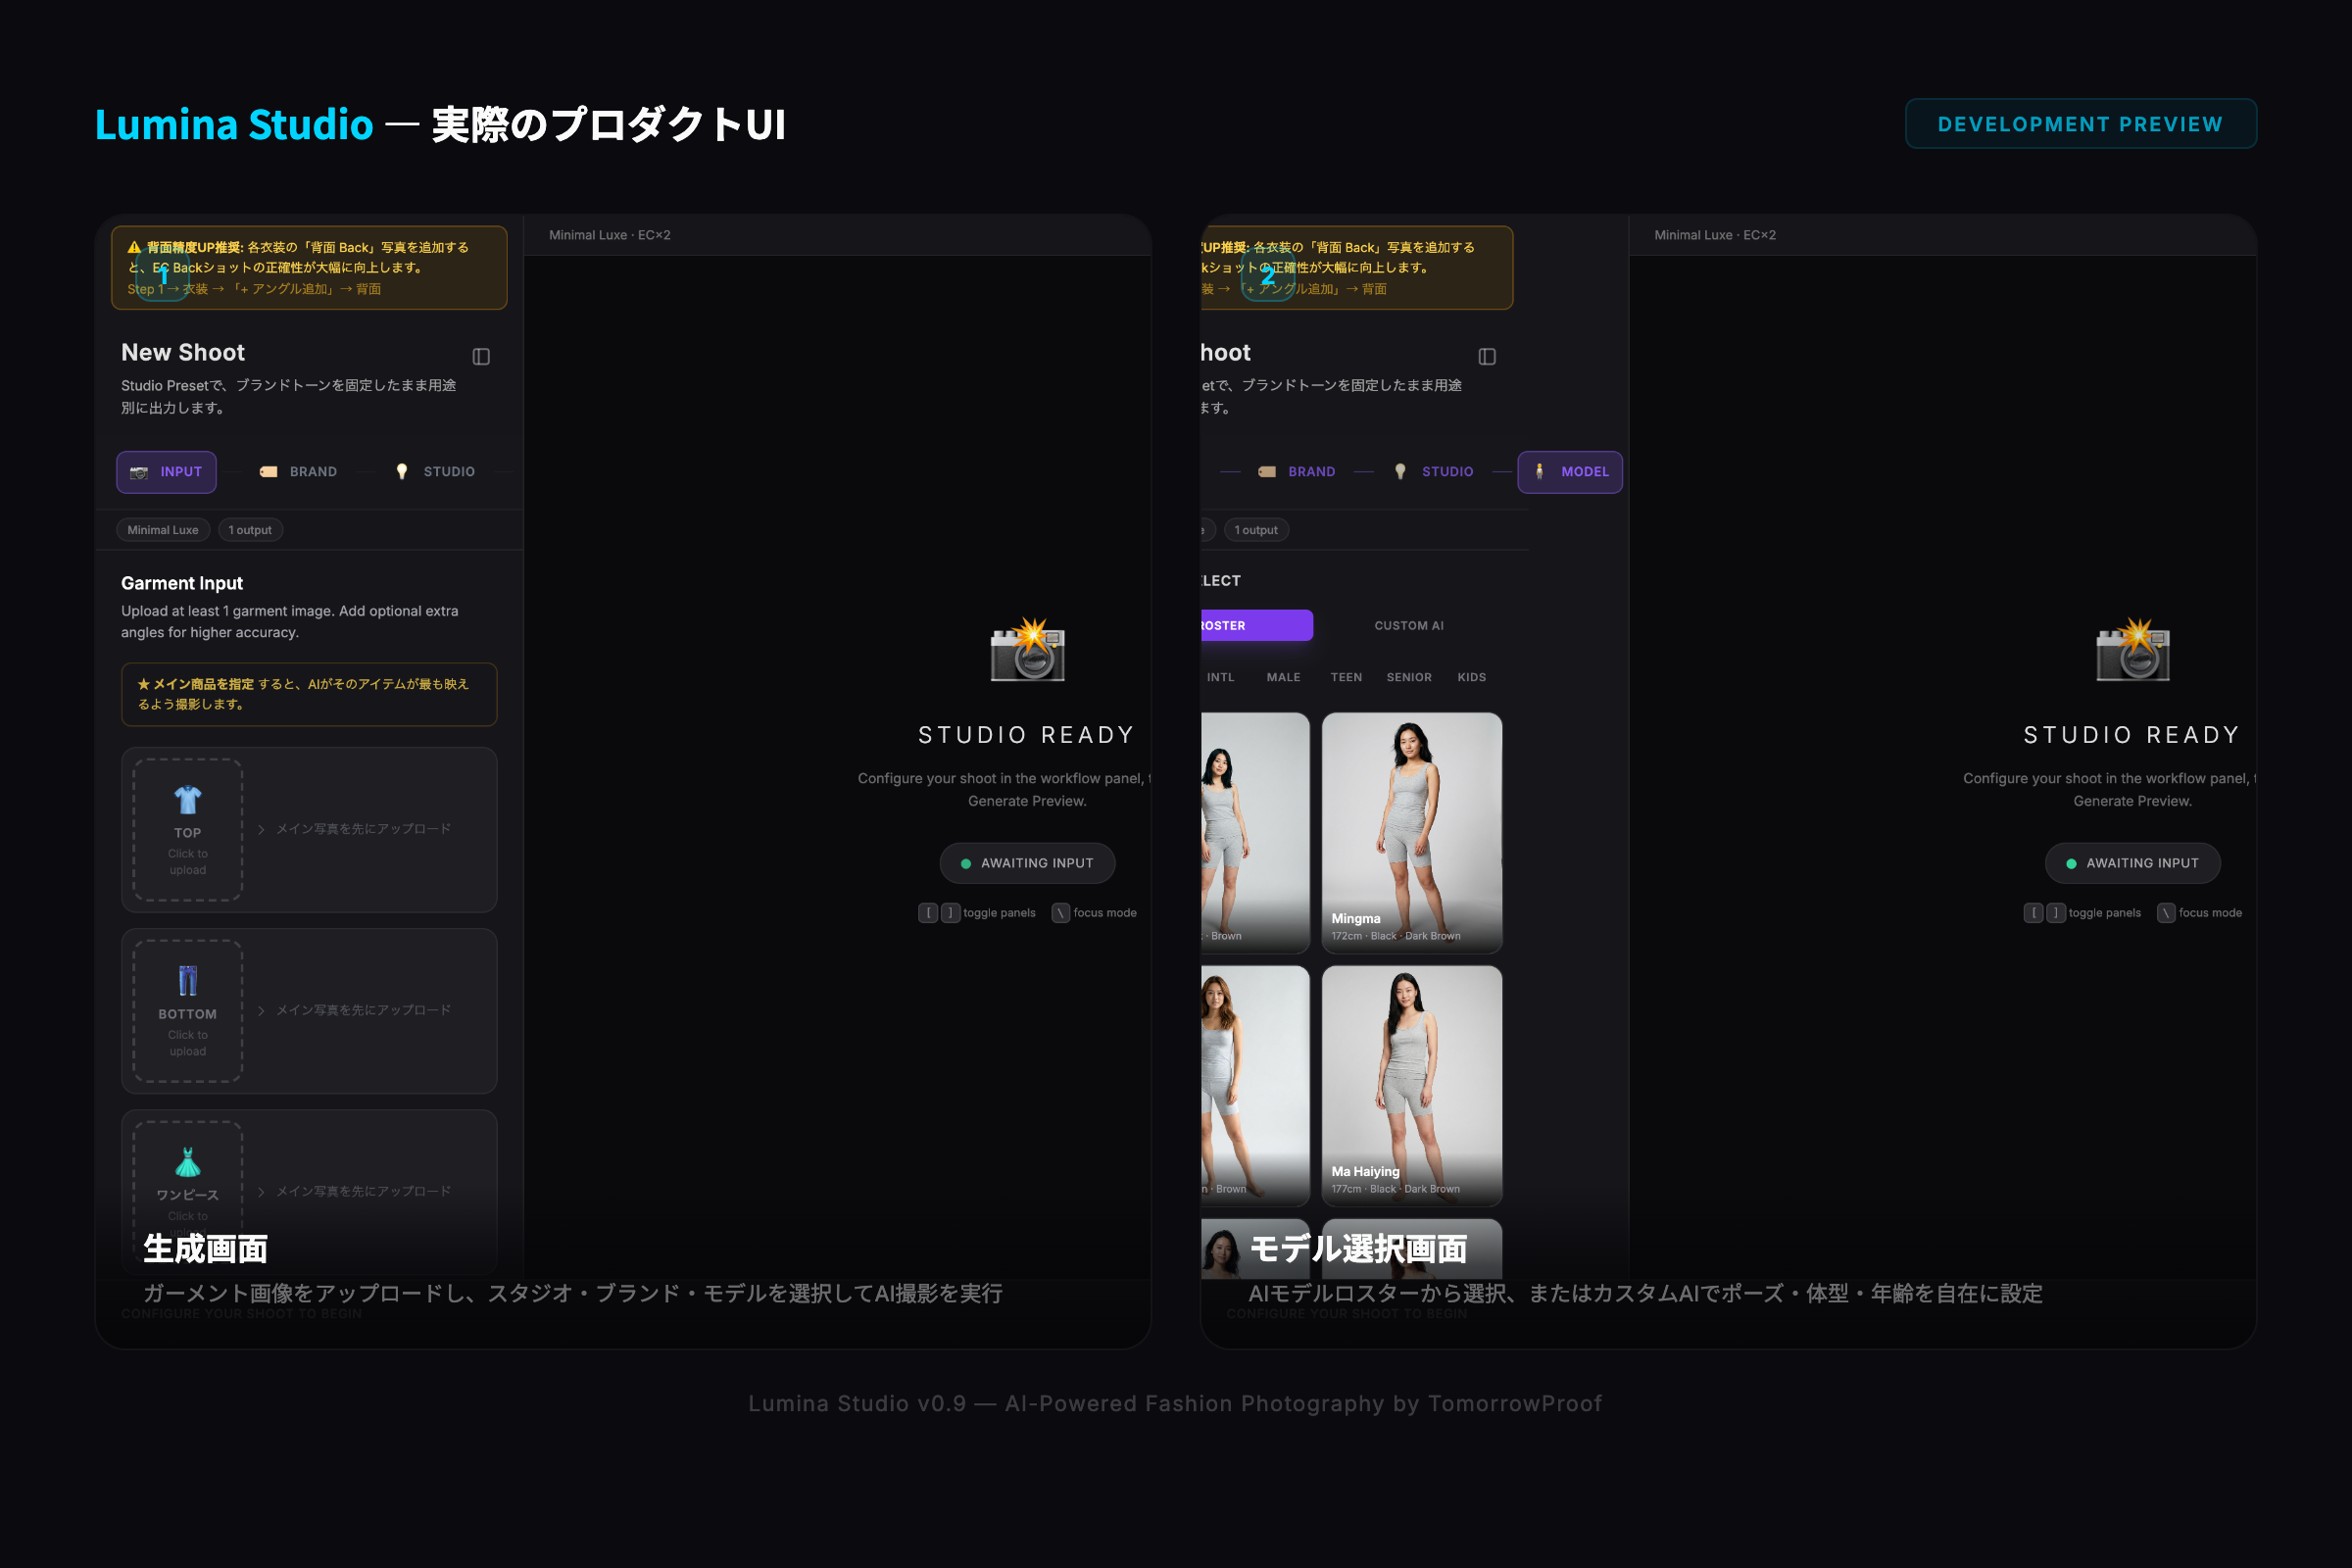Collapse panel icon in model selection screen
The height and width of the screenshot is (1568, 2352).
click(x=1487, y=357)
